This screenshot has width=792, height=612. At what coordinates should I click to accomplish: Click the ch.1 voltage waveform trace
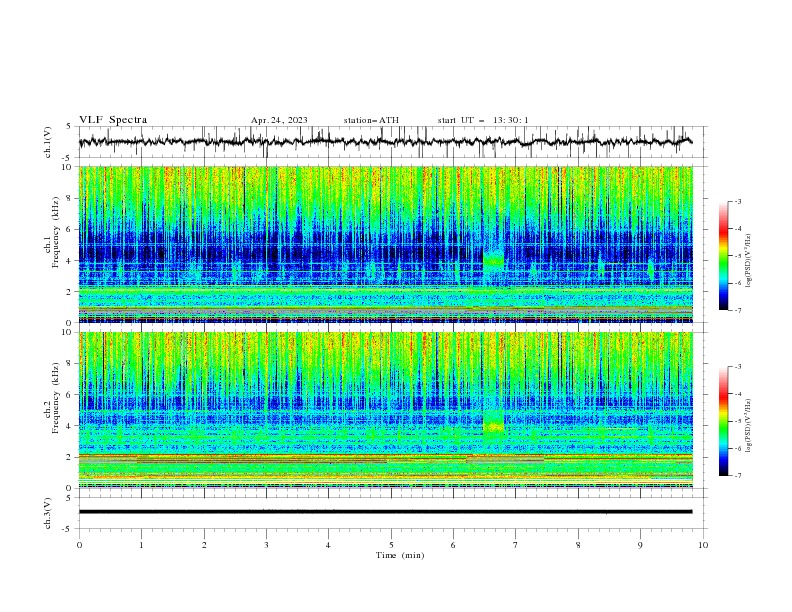pyautogui.click(x=385, y=141)
